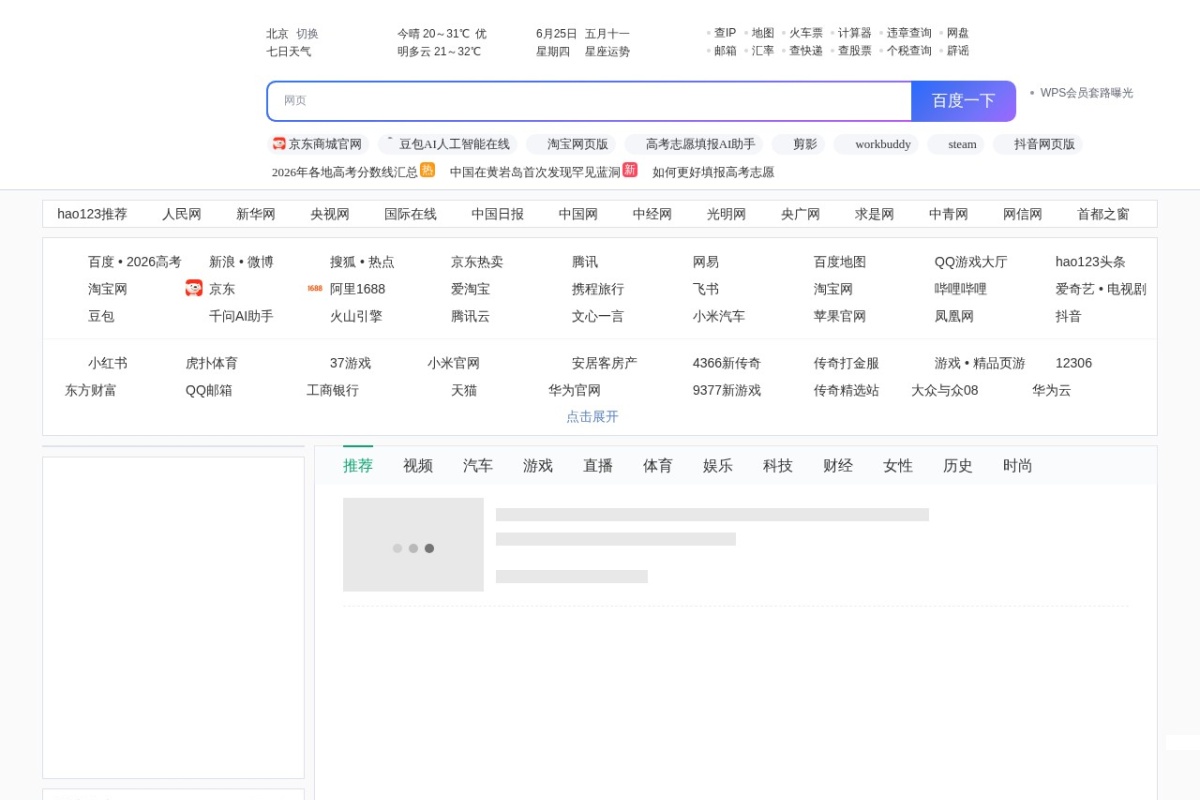Select the 科技 news tab
Viewport: 1200px width, 800px height.
click(x=778, y=465)
